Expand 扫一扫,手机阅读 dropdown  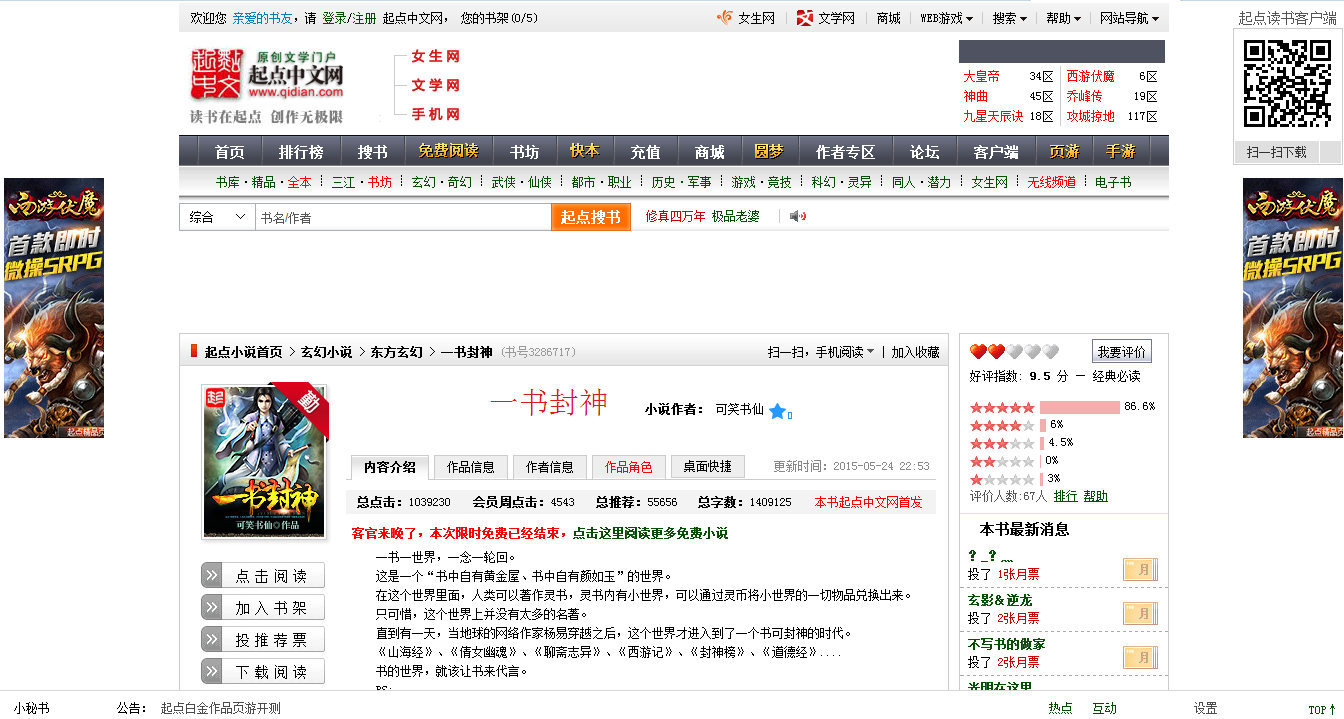coord(820,352)
